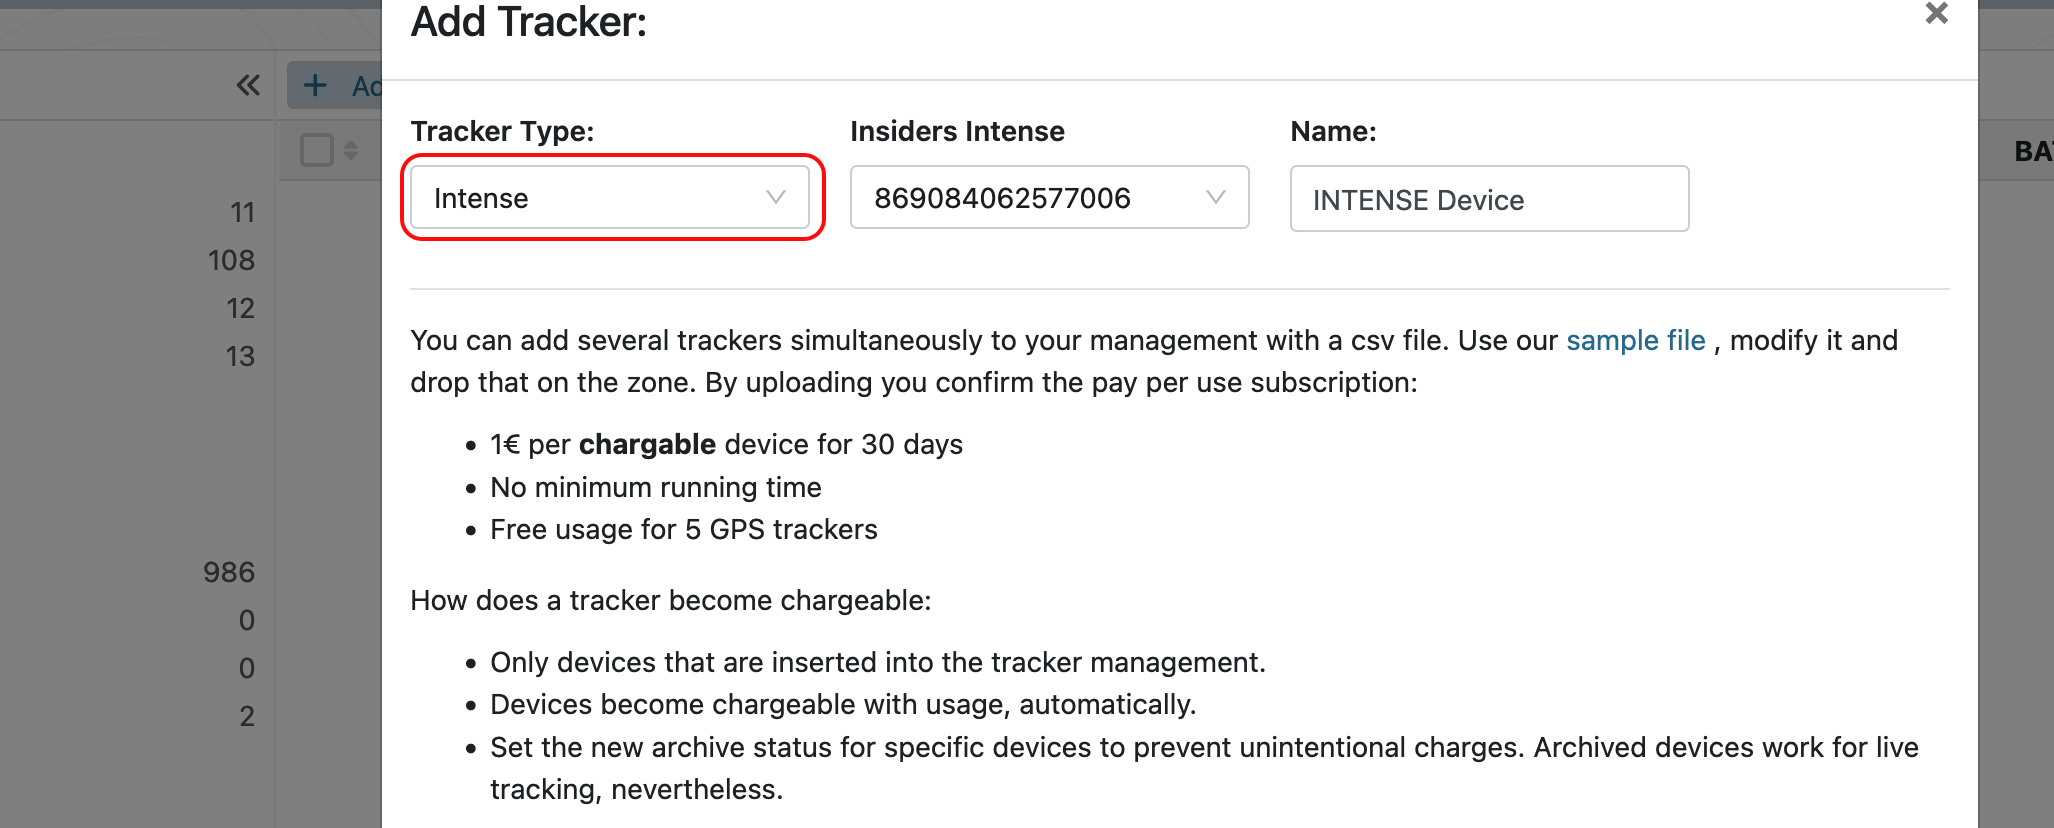Select the sidebar entry showing count 11
Image resolution: width=2054 pixels, height=828 pixels.
[242, 213]
